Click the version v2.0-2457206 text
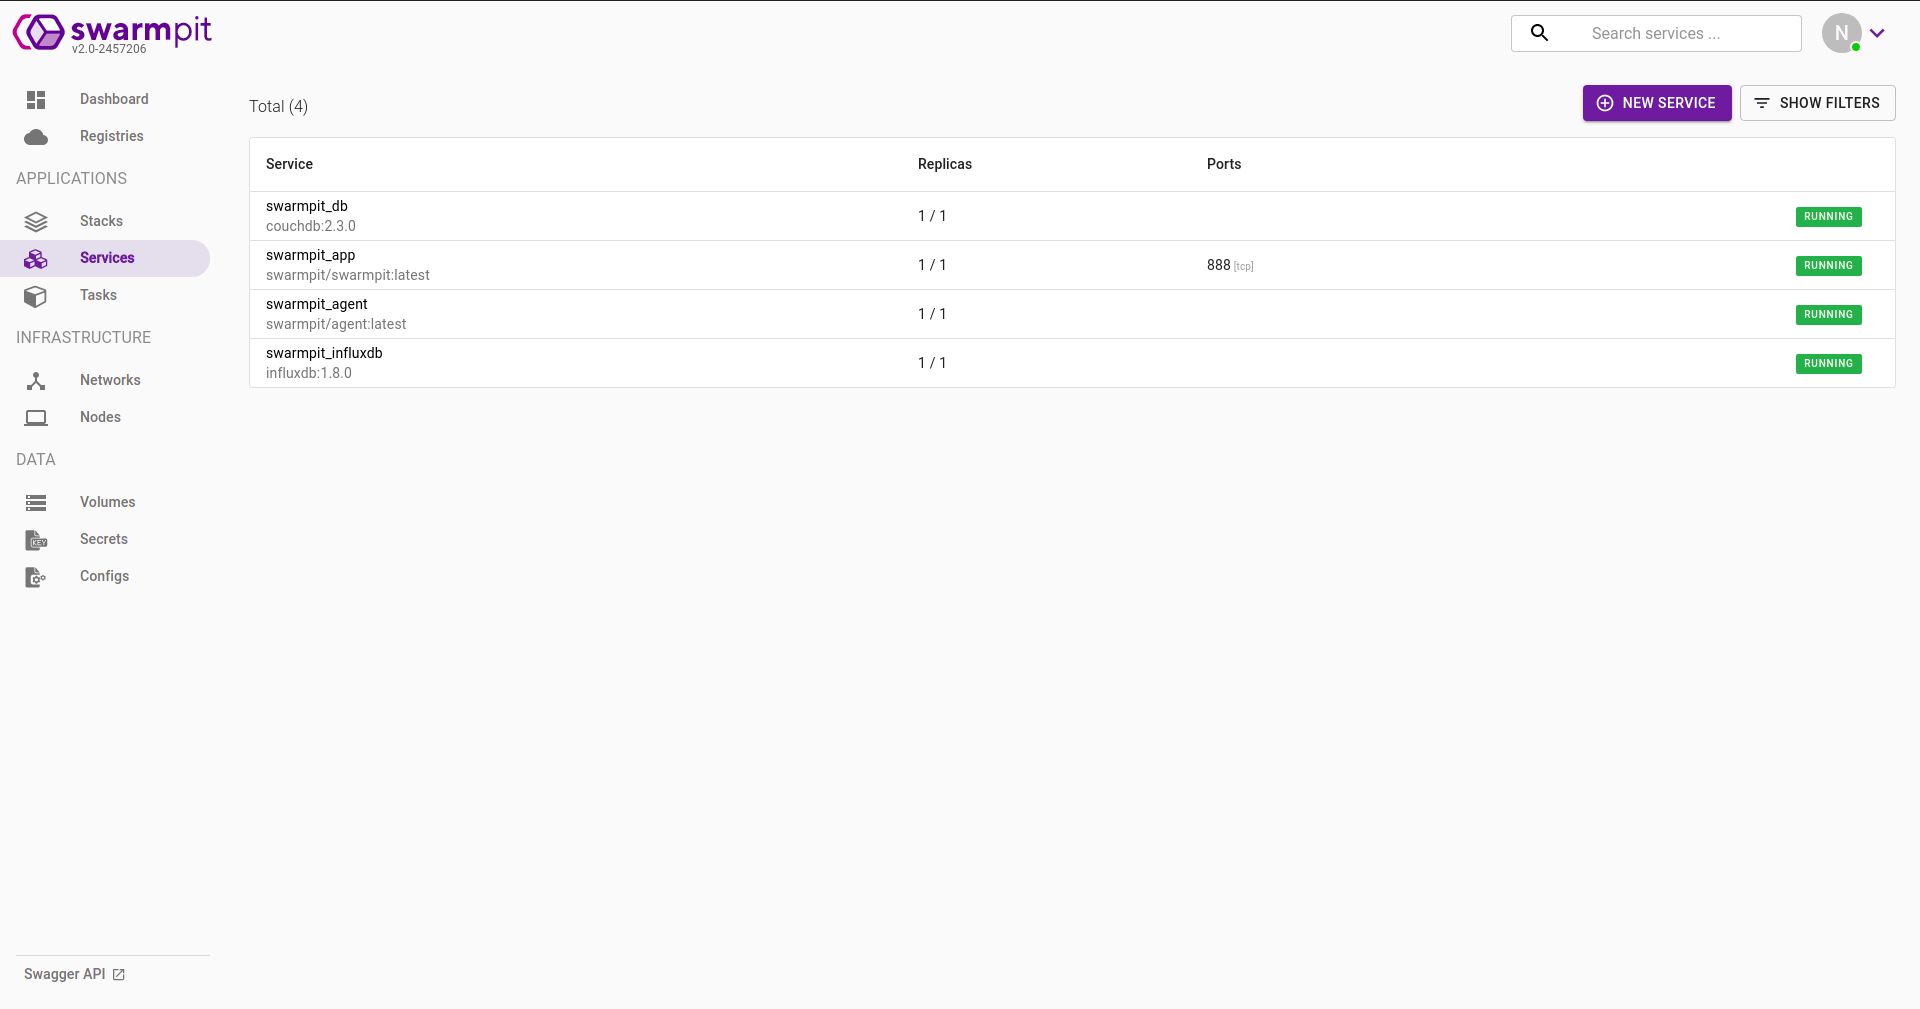 pos(109,48)
